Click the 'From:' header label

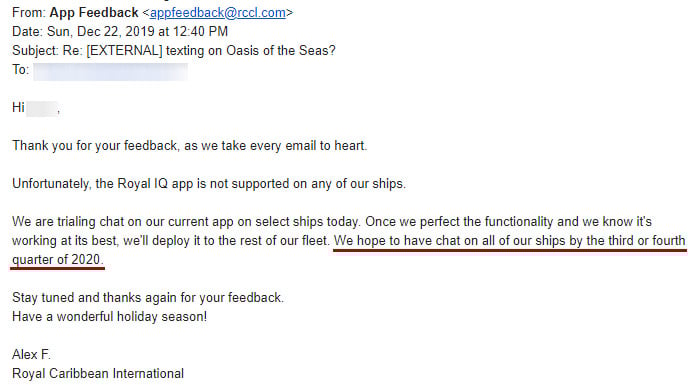tap(28, 13)
